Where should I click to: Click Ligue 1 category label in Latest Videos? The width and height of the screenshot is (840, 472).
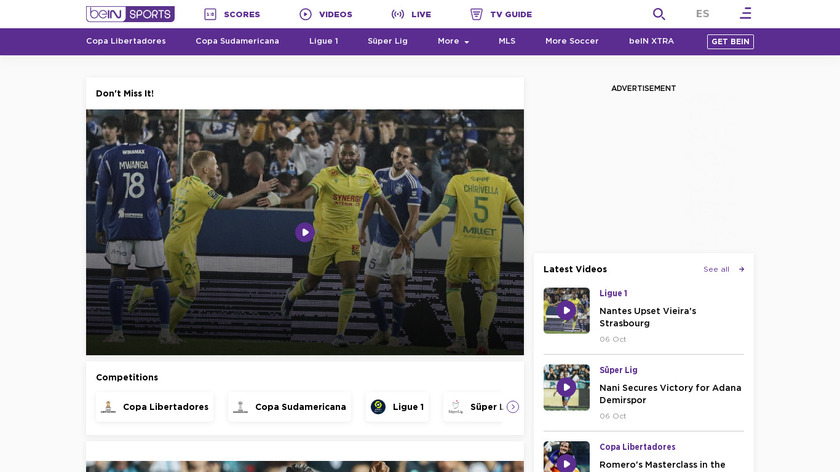pos(613,294)
